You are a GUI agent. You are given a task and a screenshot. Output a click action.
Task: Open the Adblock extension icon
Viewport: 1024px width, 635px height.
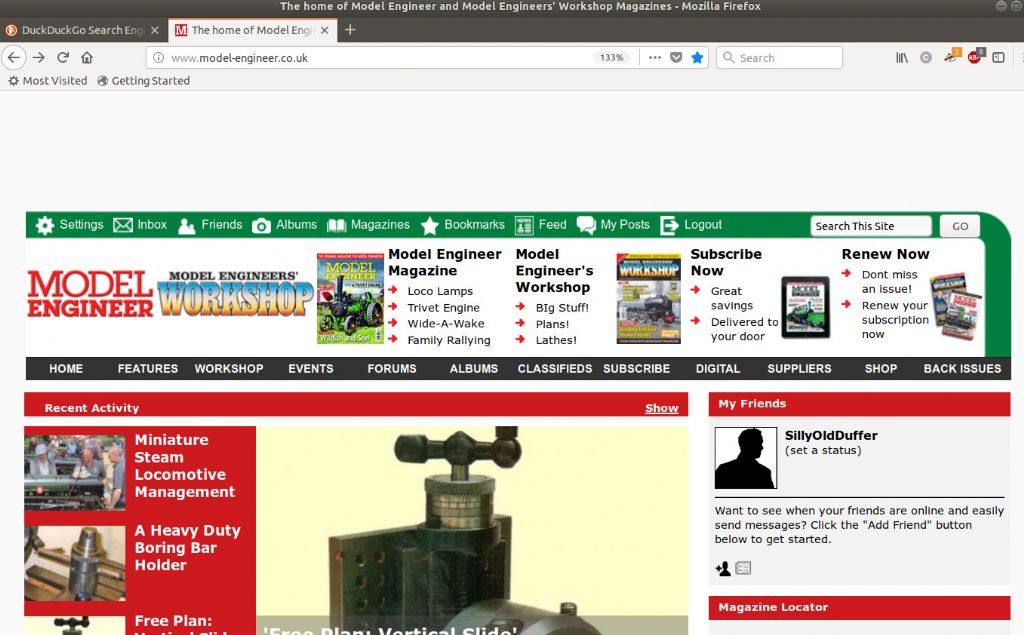974,57
